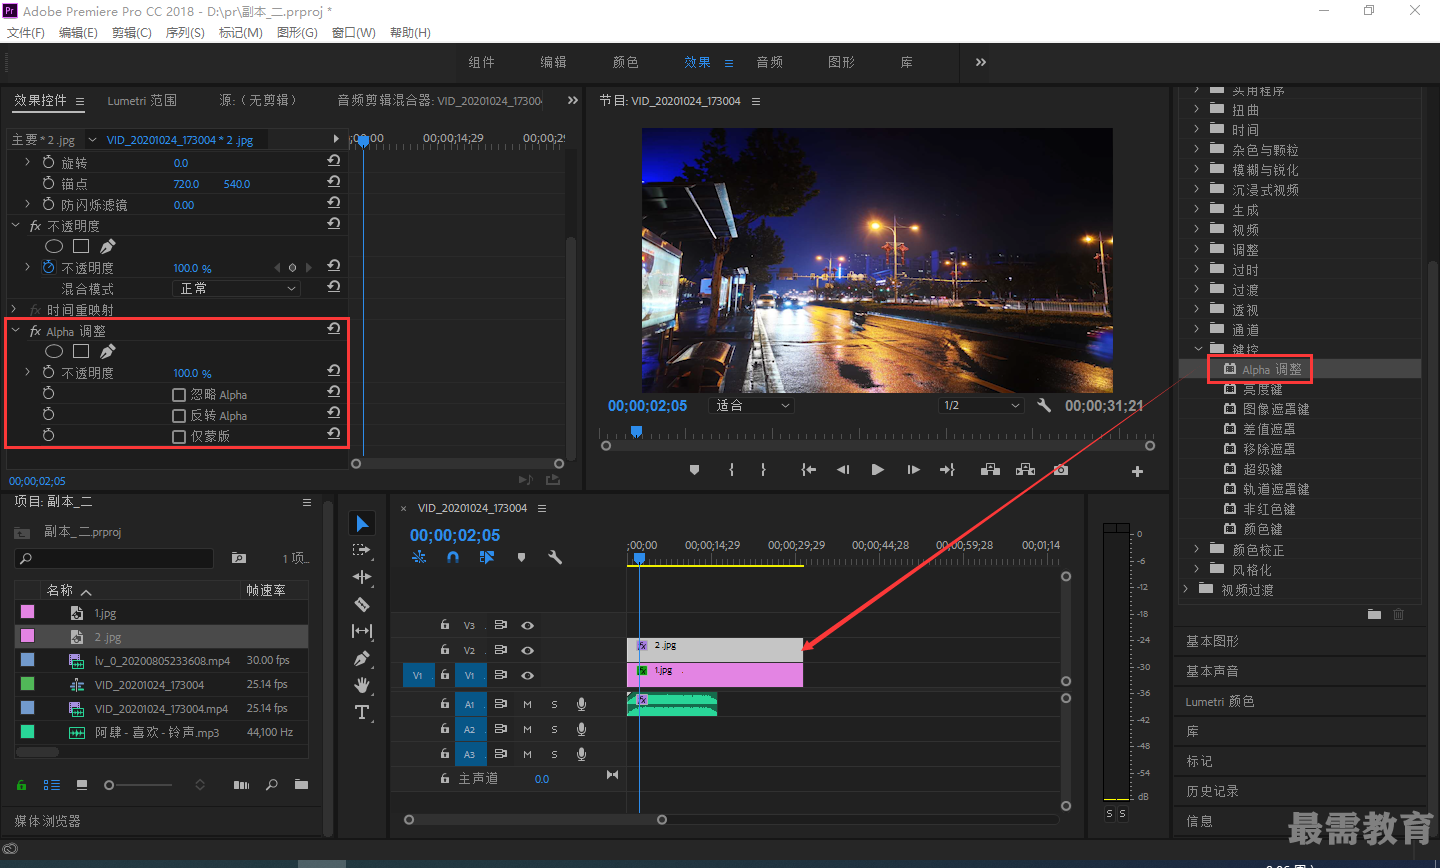The height and width of the screenshot is (868, 1440).
Task: Expand the 视频过渡 folder
Action: pyautogui.click(x=1185, y=589)
